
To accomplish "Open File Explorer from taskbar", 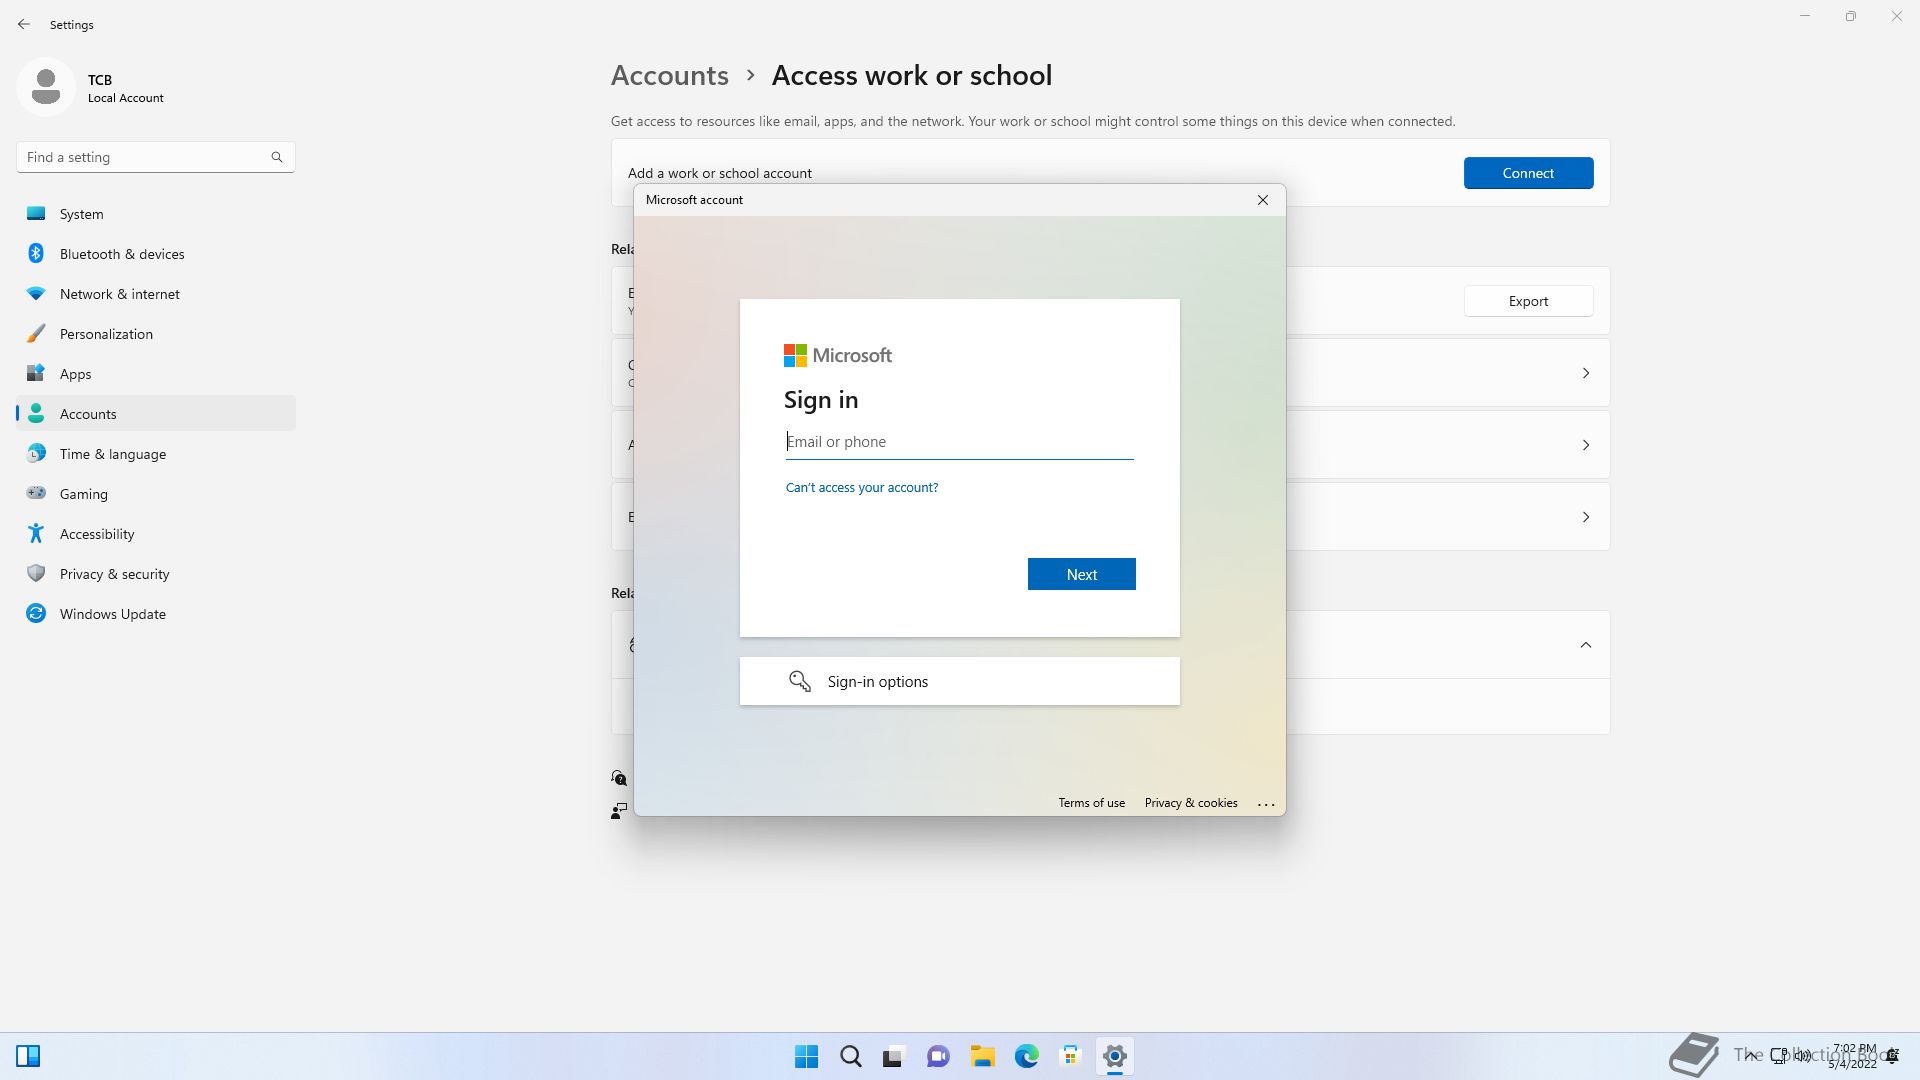I will (982, 1056).
